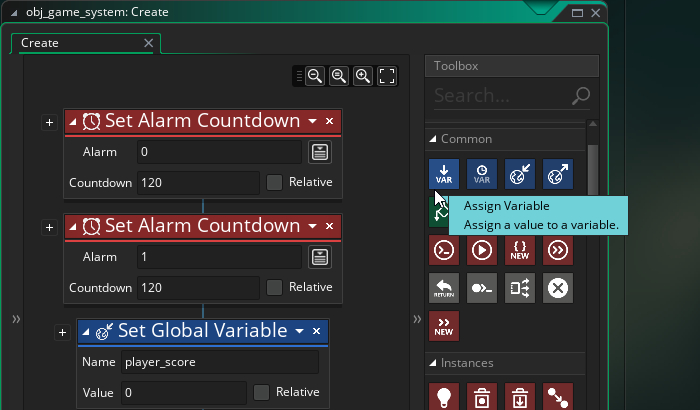This screenshot has width=700, height=410.
Task: Click the Value field of Set Global Variable
Action: point(183,393)
